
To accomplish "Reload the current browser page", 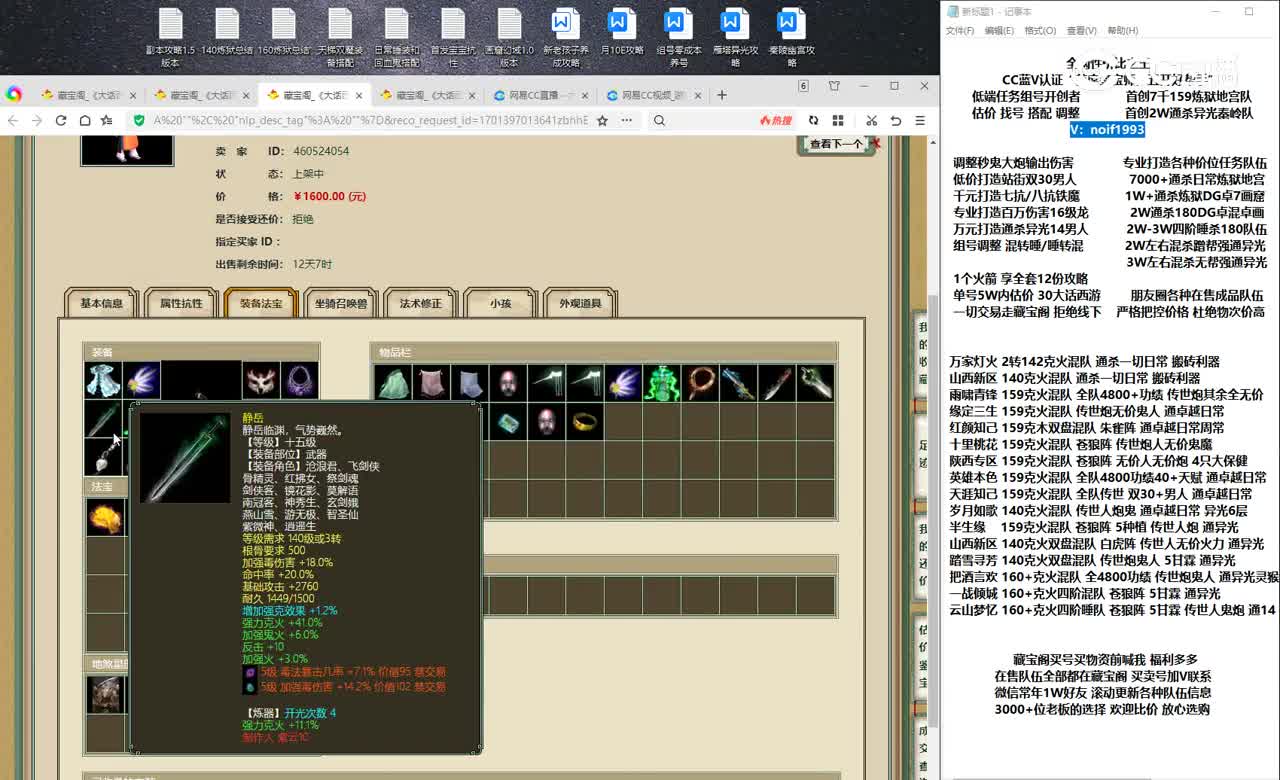I will [x=60, y=120].
